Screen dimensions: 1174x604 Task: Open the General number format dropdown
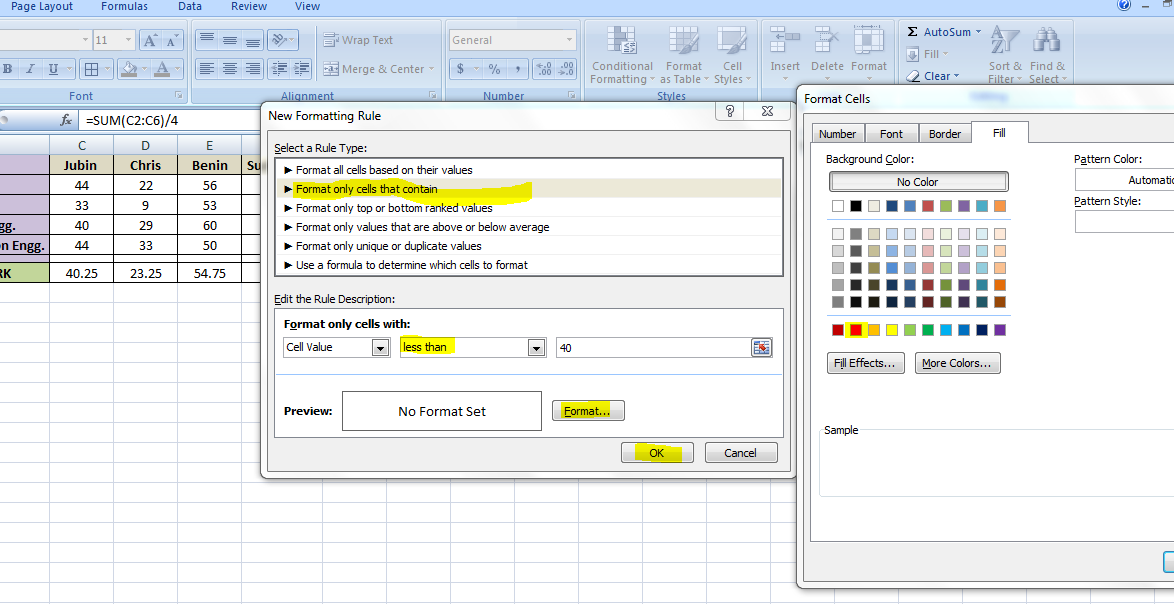[x=569, y=40]
